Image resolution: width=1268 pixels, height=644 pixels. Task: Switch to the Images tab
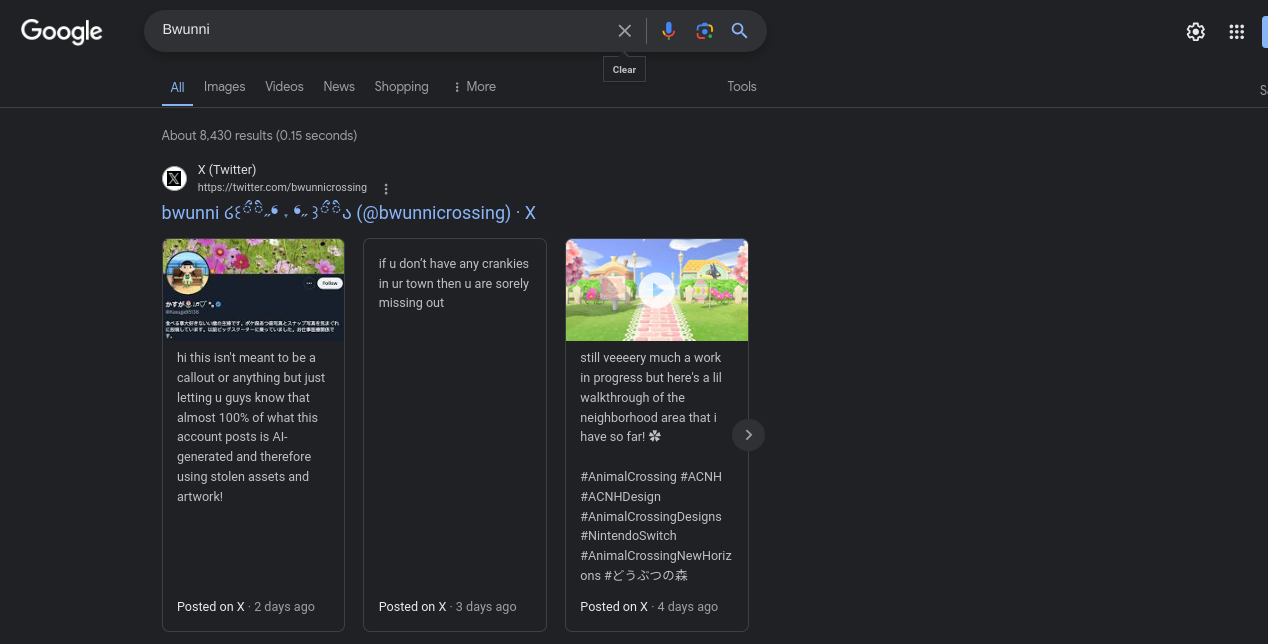tap(225, 87)
